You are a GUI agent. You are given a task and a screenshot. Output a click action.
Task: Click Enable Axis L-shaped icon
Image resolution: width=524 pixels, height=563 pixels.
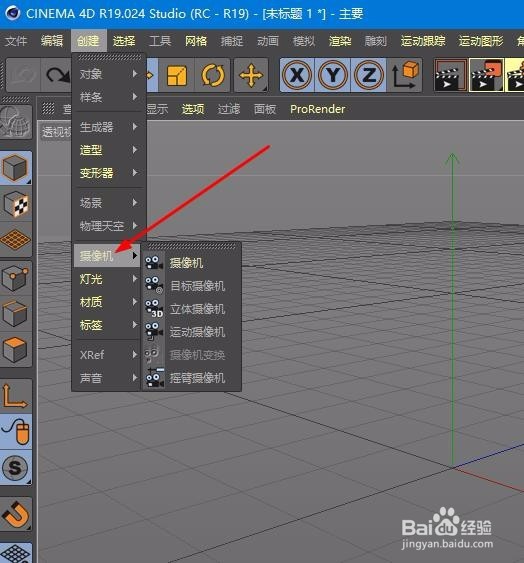tap(16, 395)
